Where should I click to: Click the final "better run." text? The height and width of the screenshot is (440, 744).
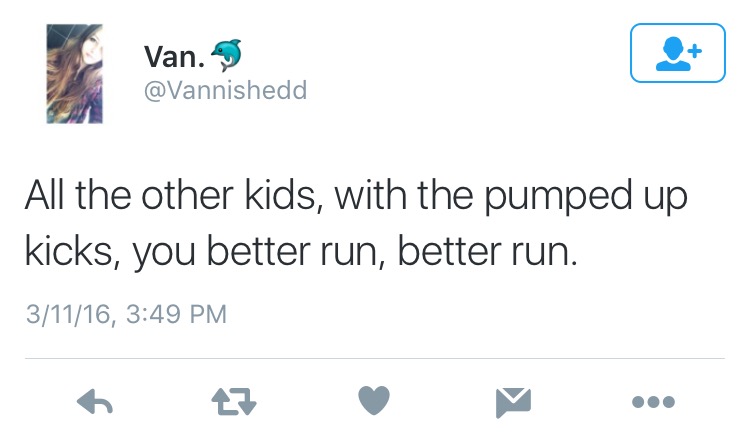(x=488, y=249)
